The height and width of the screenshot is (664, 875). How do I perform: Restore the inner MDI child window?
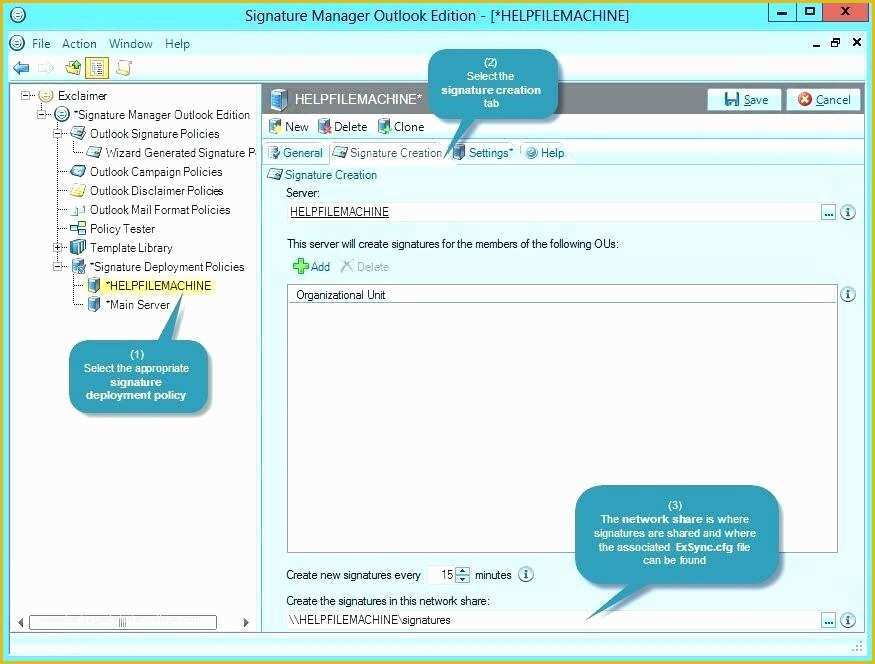tap(835, 42)
